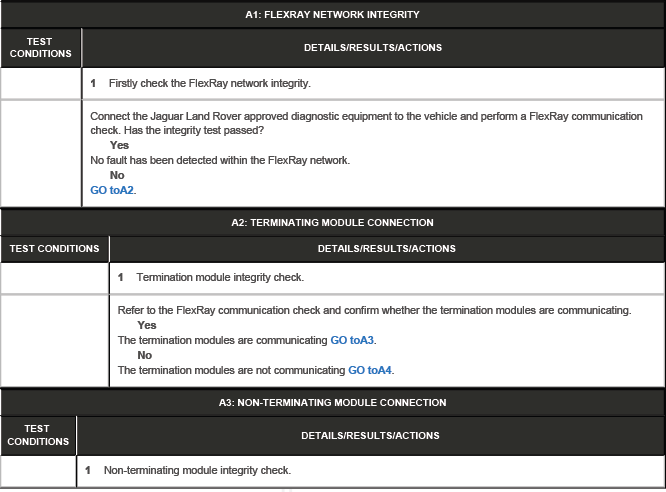Select the 'Yes' answer in section A2
Screen dimensions: 666x492
coord(147,325)
